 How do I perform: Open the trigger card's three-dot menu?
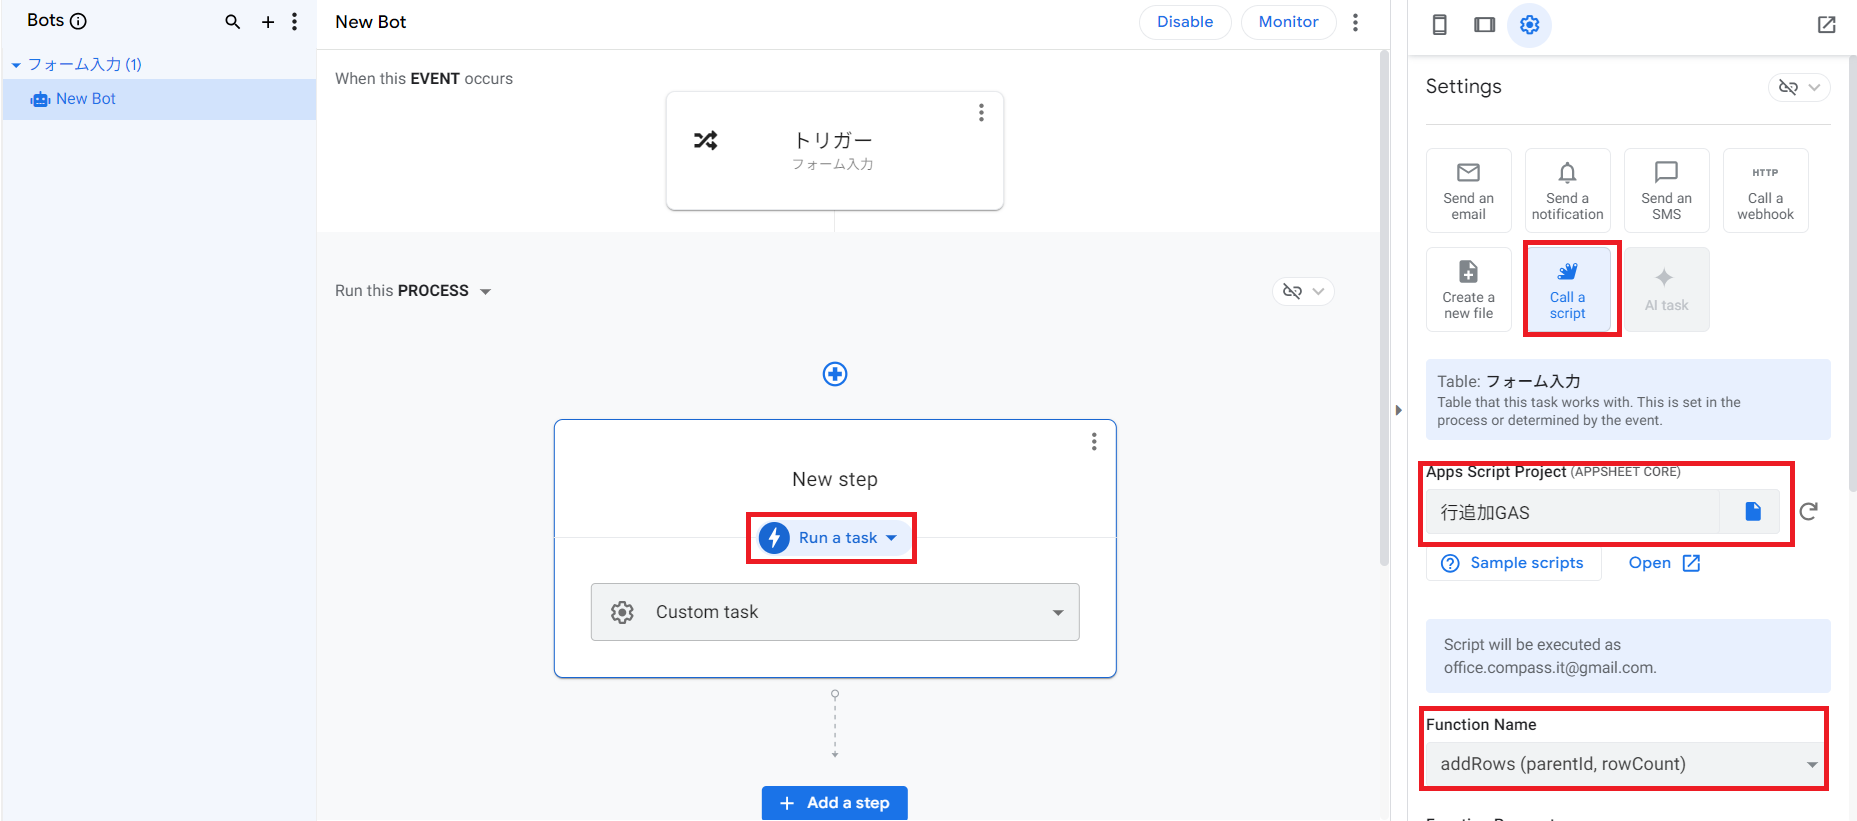[x=981, y=113]
